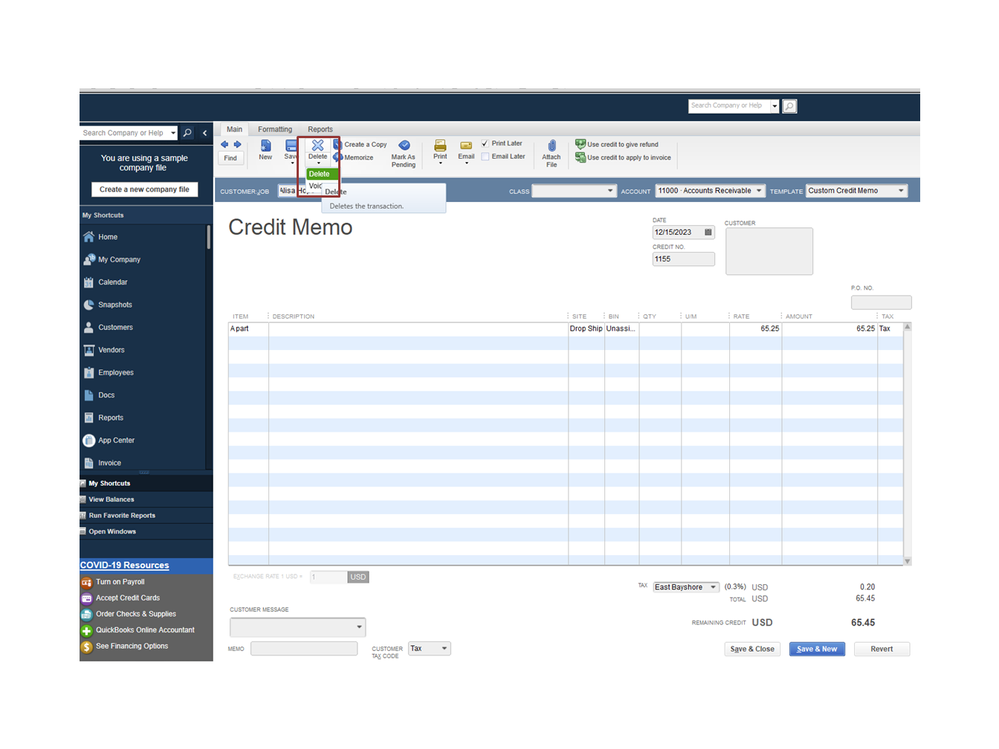Collapse the left sidebar arrow

click(205, 133)
